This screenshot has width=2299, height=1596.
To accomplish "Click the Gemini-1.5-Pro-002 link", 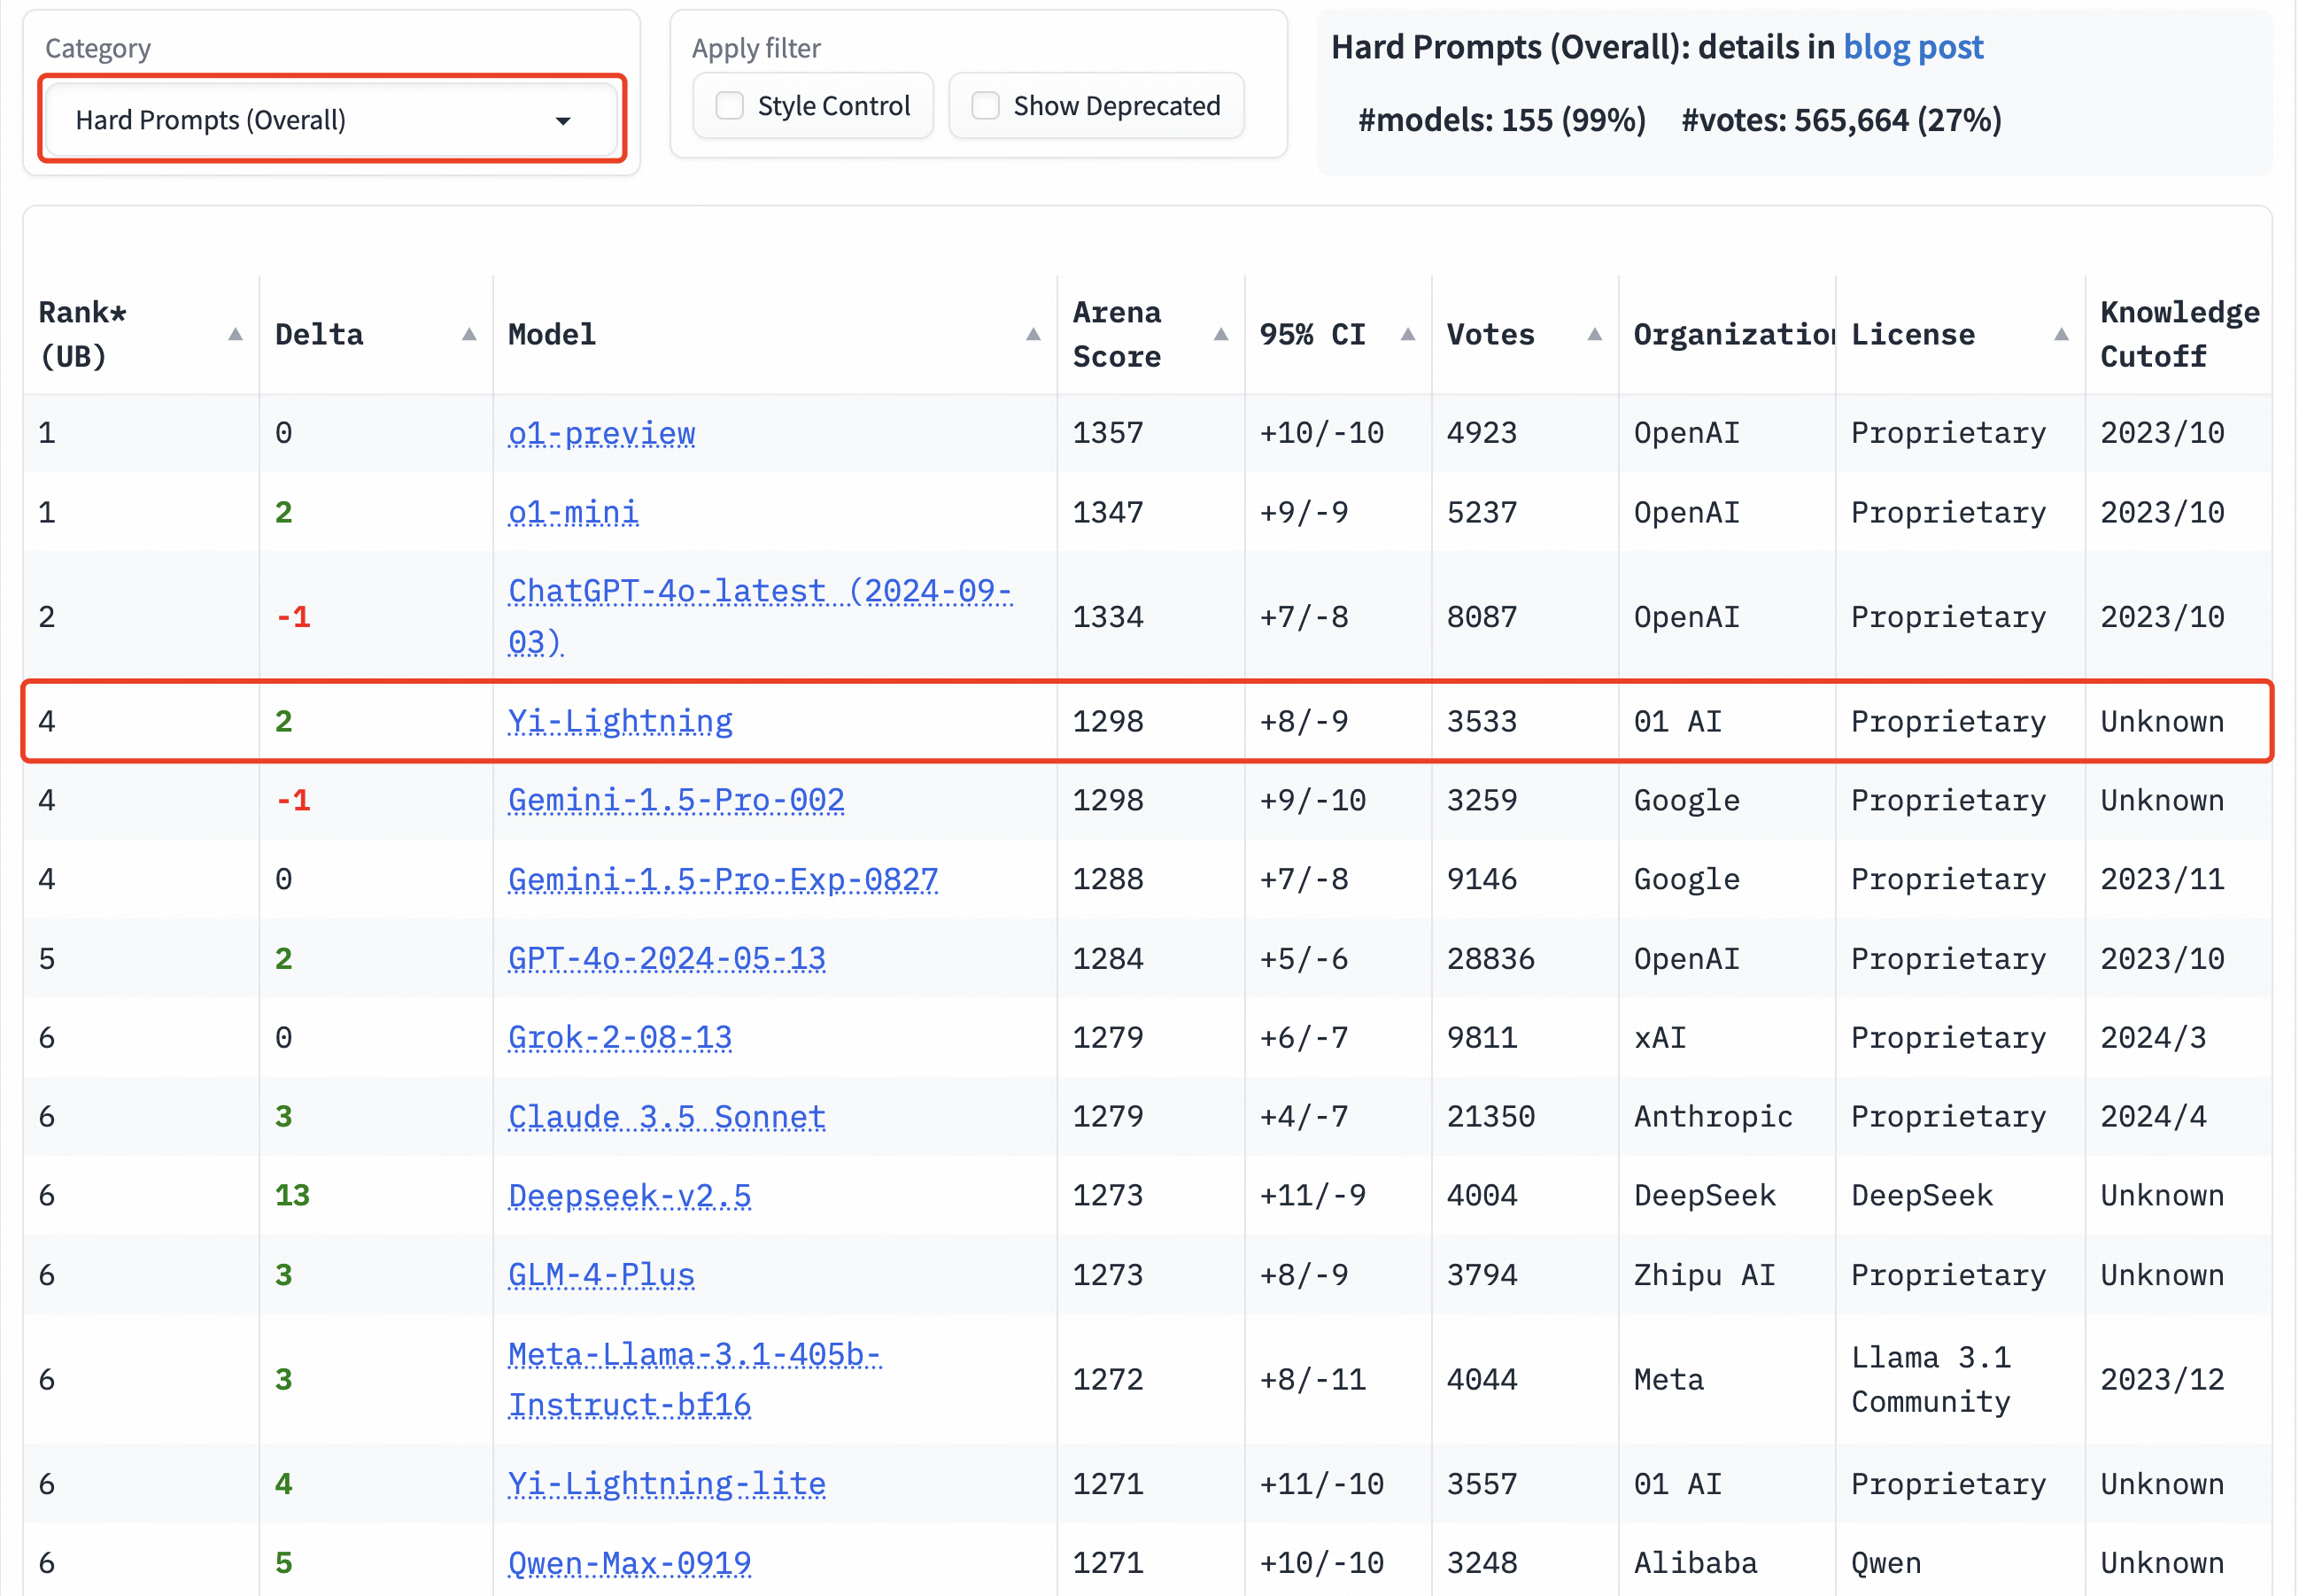I will [x=676, y=800].
